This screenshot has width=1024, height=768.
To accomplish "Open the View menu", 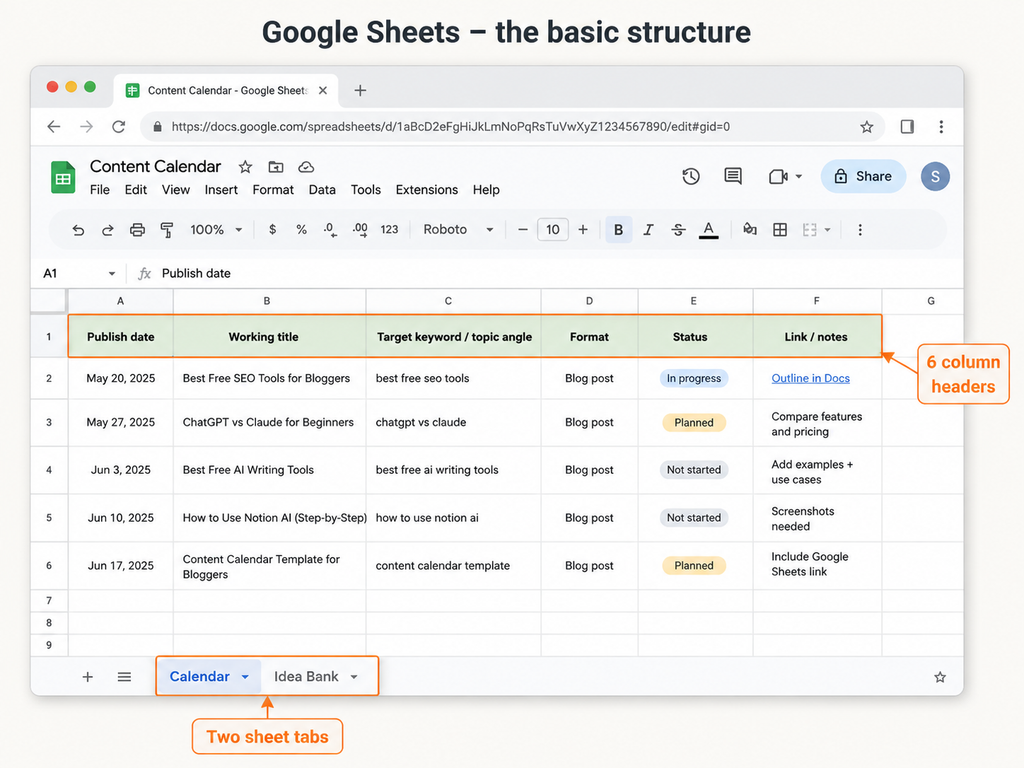I will (x=176, y=190).
